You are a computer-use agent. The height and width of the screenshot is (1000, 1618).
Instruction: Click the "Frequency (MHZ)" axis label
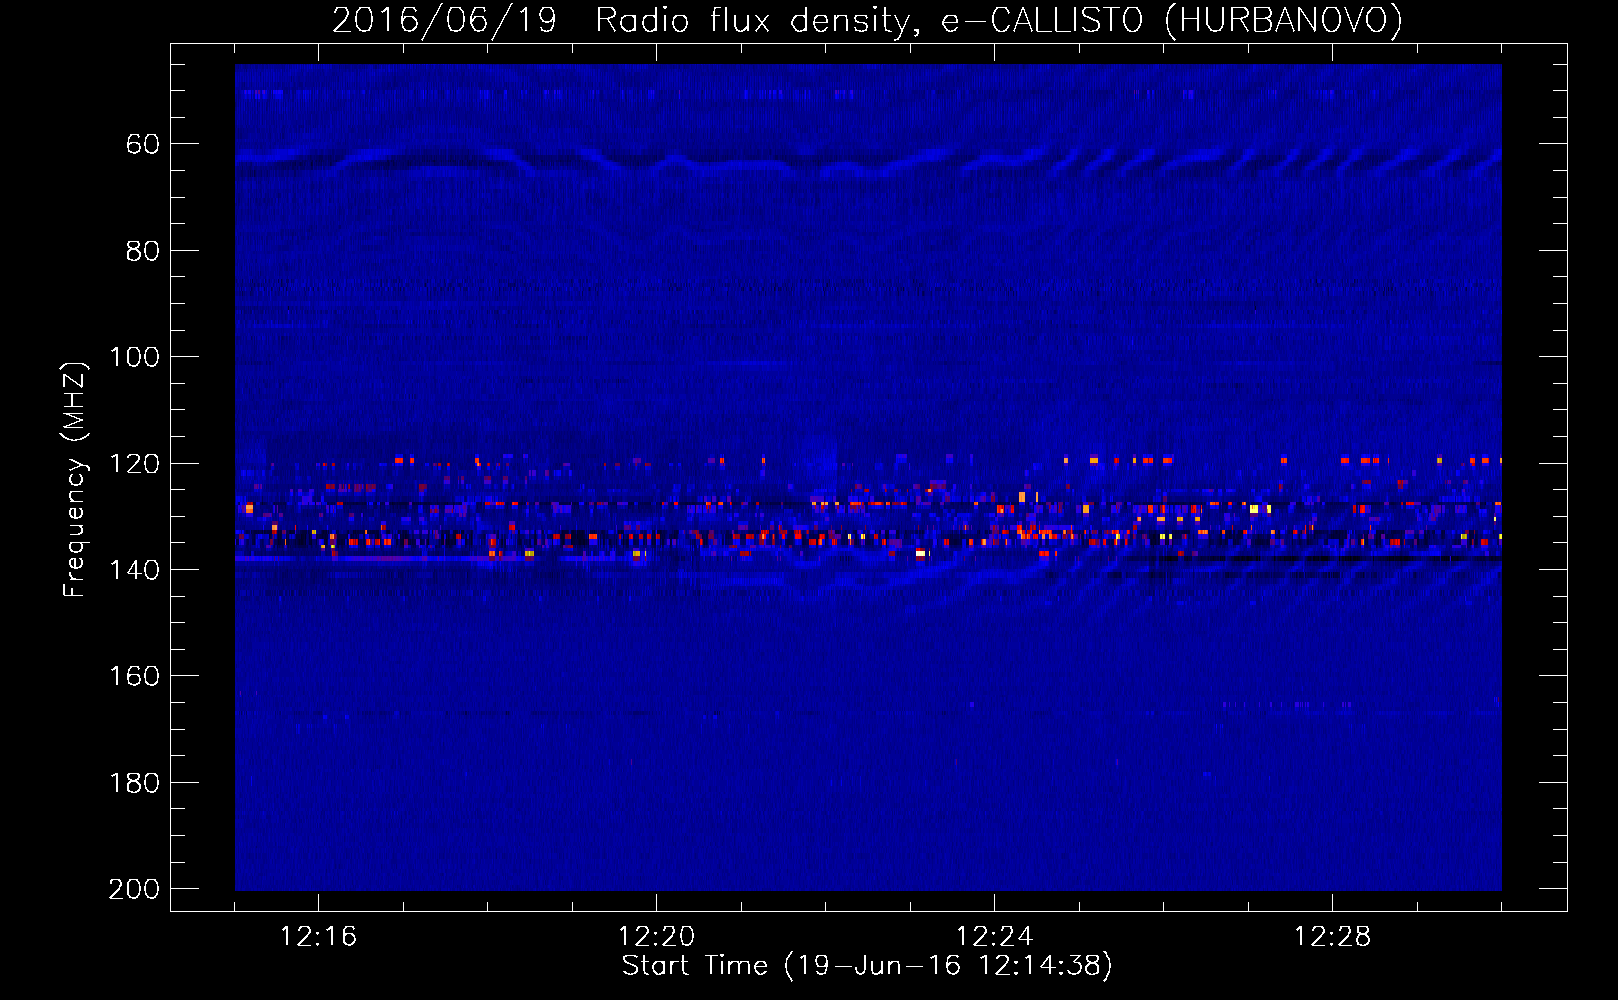point(75,479)
